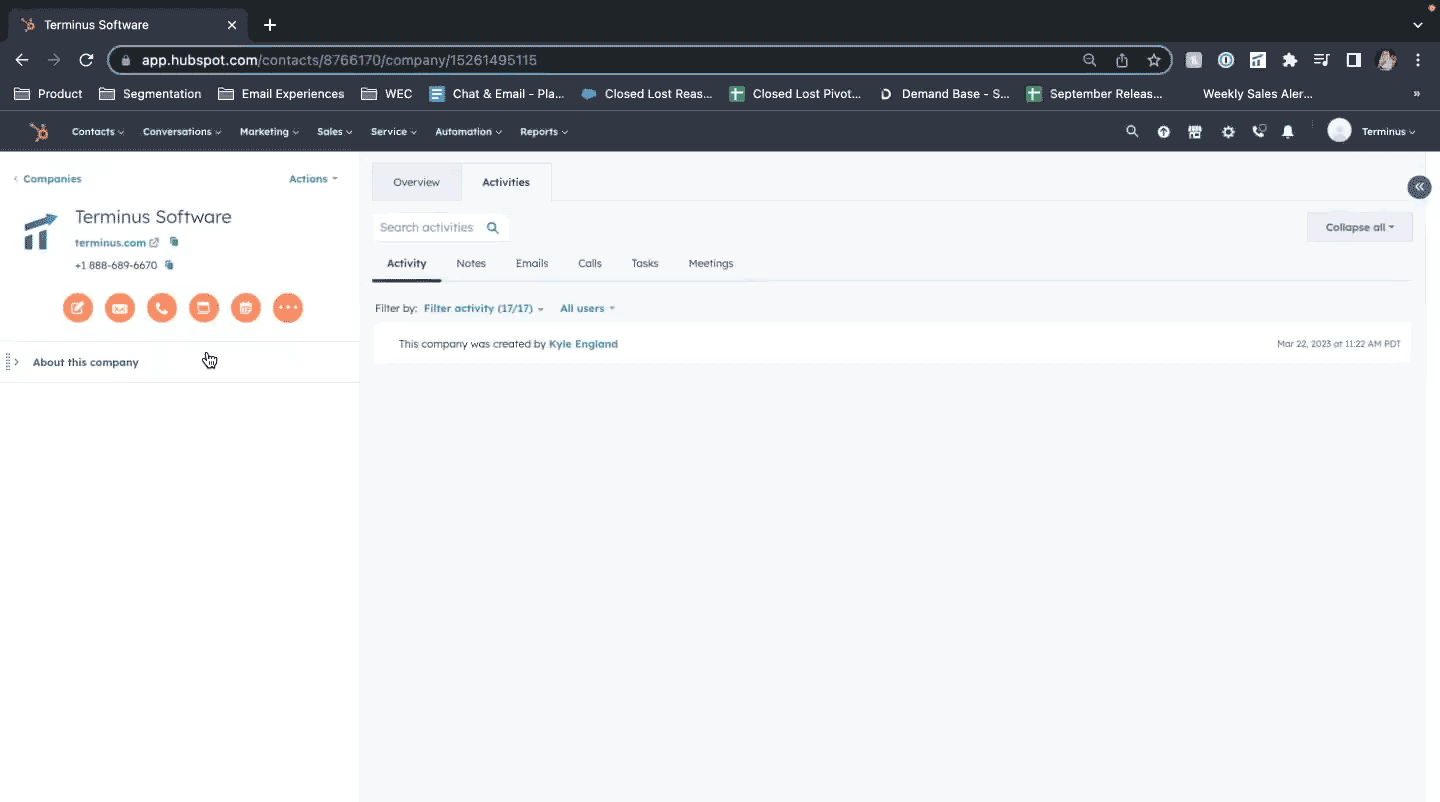Viewport: 1440px width, 802px height.
Task: Open the Collapse all dropdown button
Action: click(1360, 227)
